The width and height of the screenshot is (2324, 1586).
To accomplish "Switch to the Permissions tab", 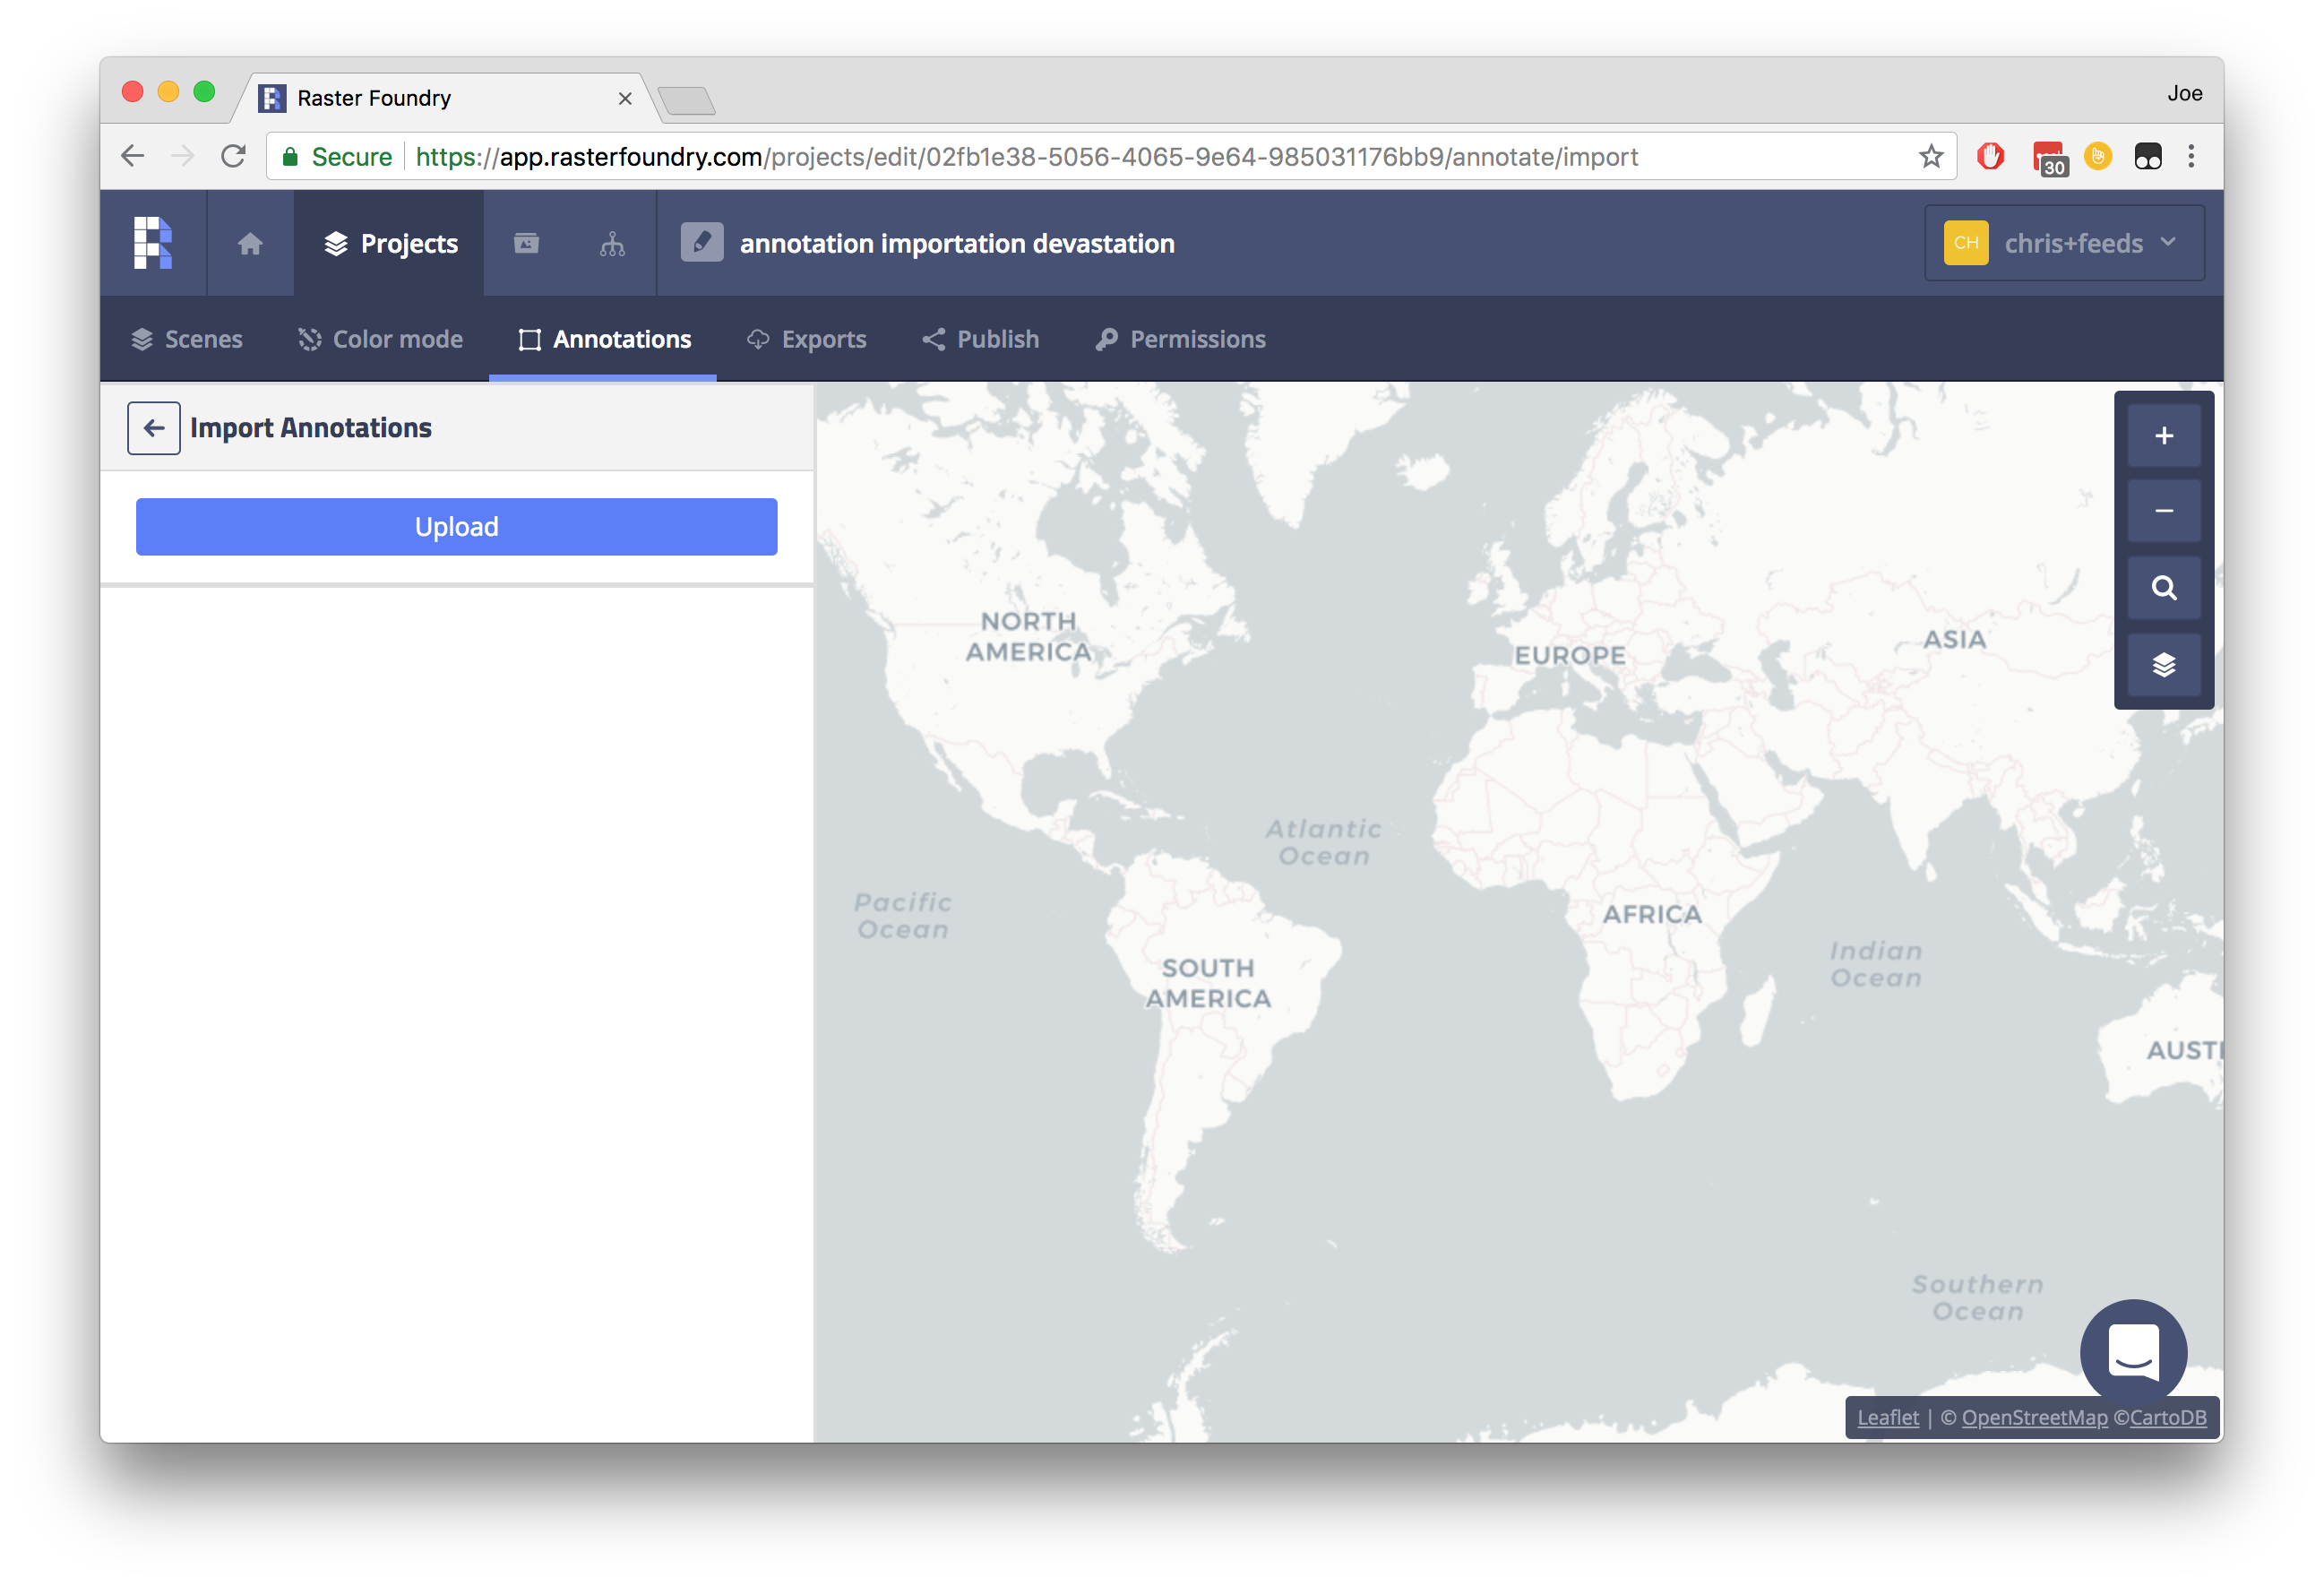I will pos(1180,339).
